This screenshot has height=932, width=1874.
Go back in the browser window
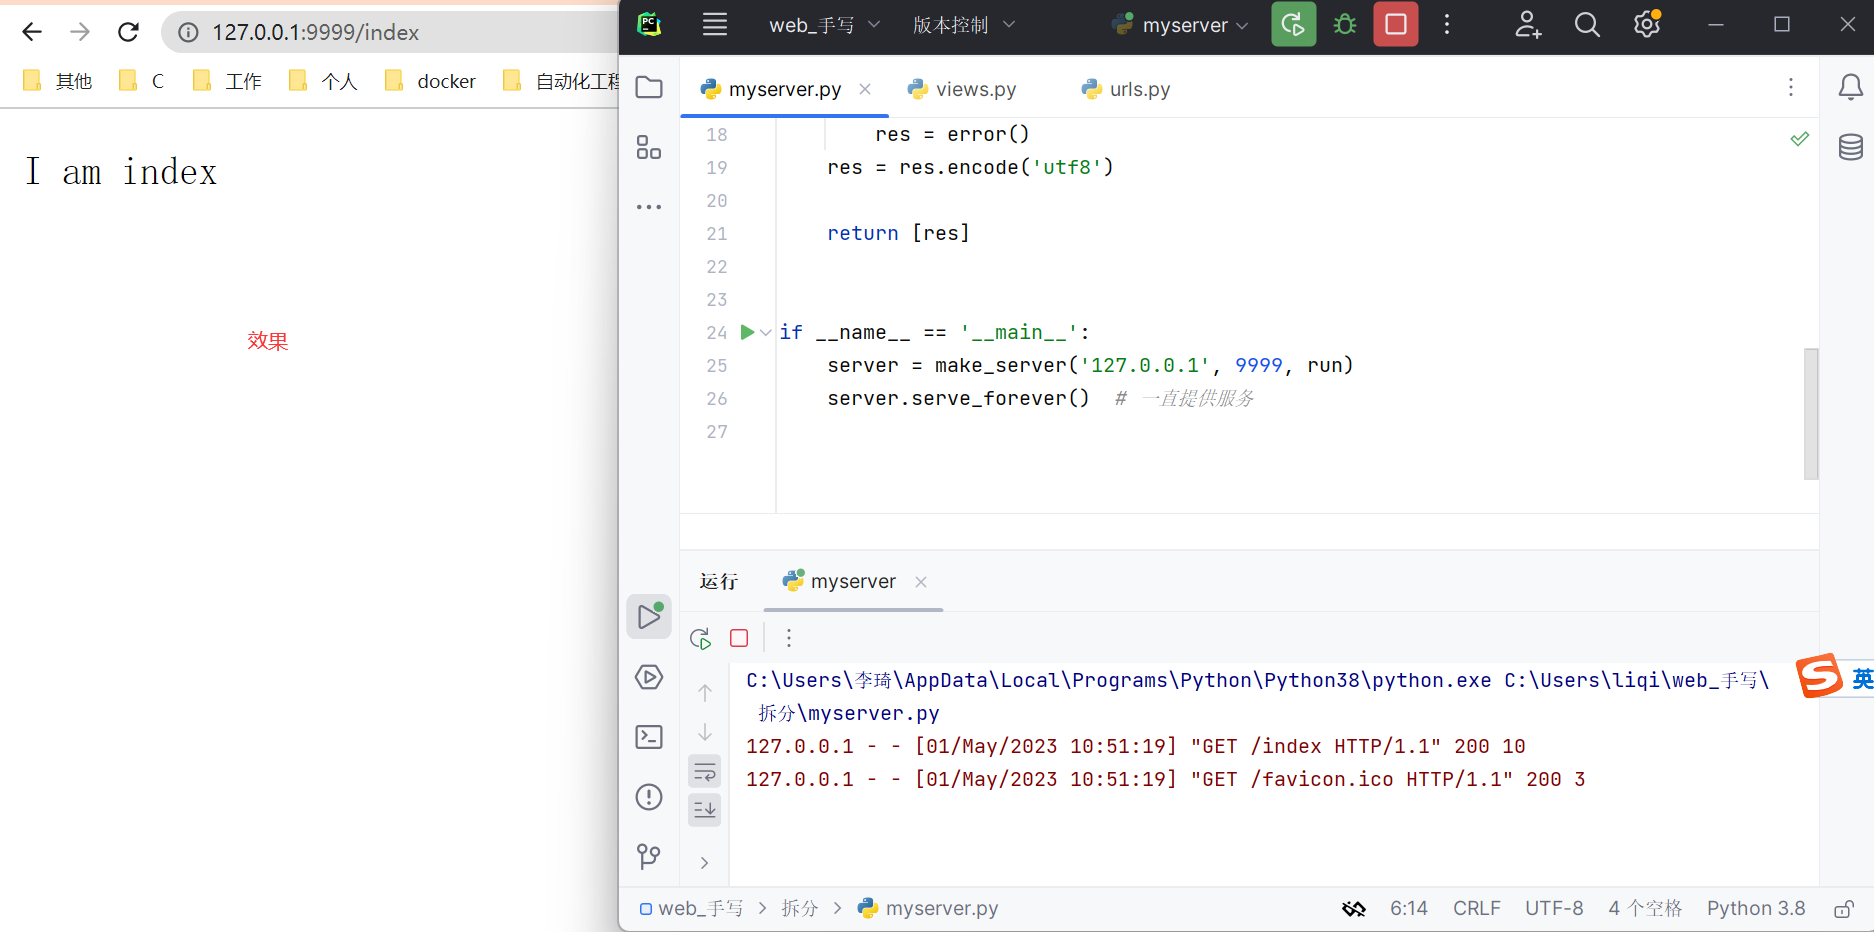[32, 32]
